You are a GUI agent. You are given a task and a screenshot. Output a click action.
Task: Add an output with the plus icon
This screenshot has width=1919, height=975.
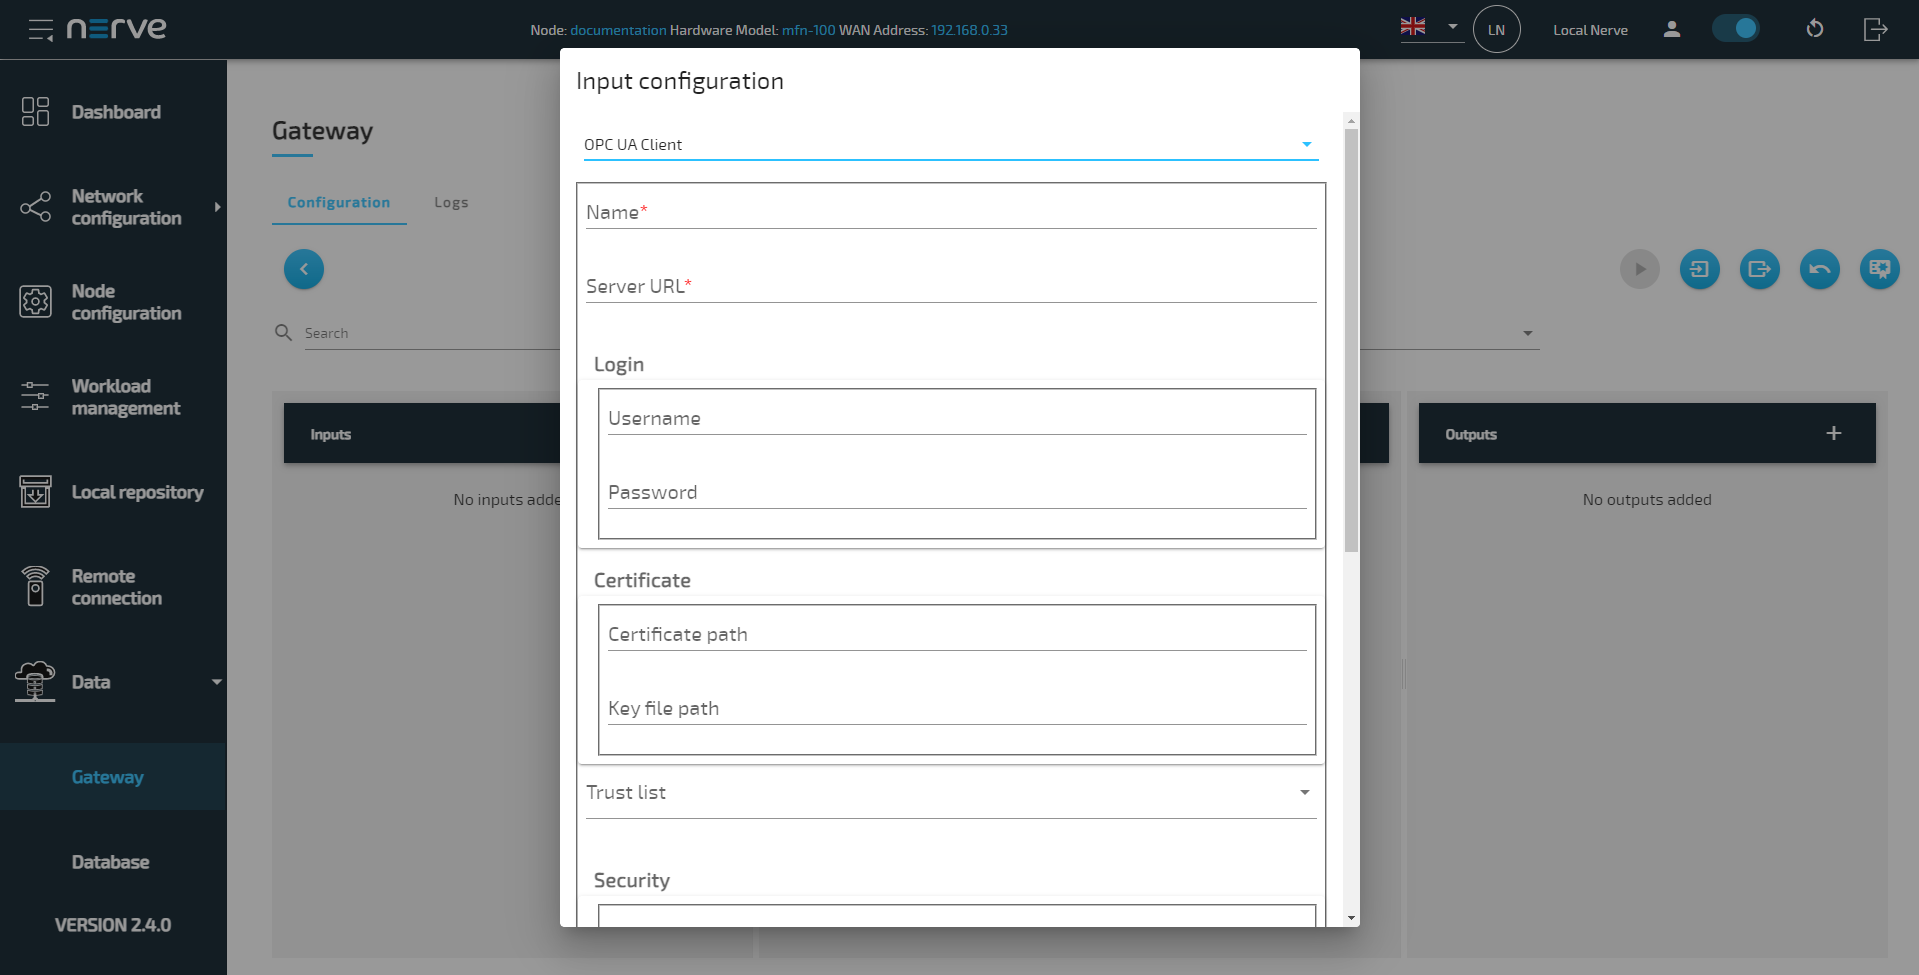coord(1833,433)
